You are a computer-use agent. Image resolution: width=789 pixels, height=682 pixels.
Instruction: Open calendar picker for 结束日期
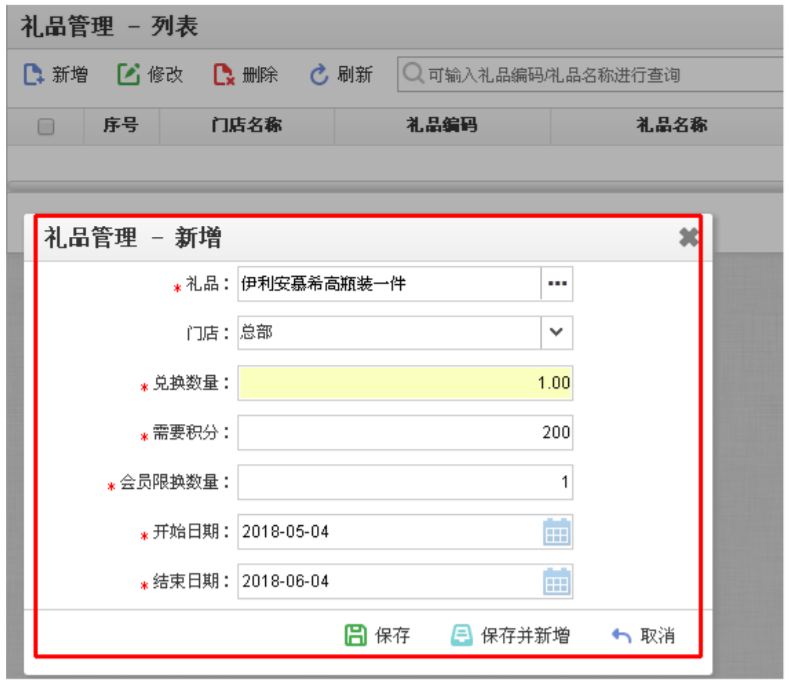point(556,581)
